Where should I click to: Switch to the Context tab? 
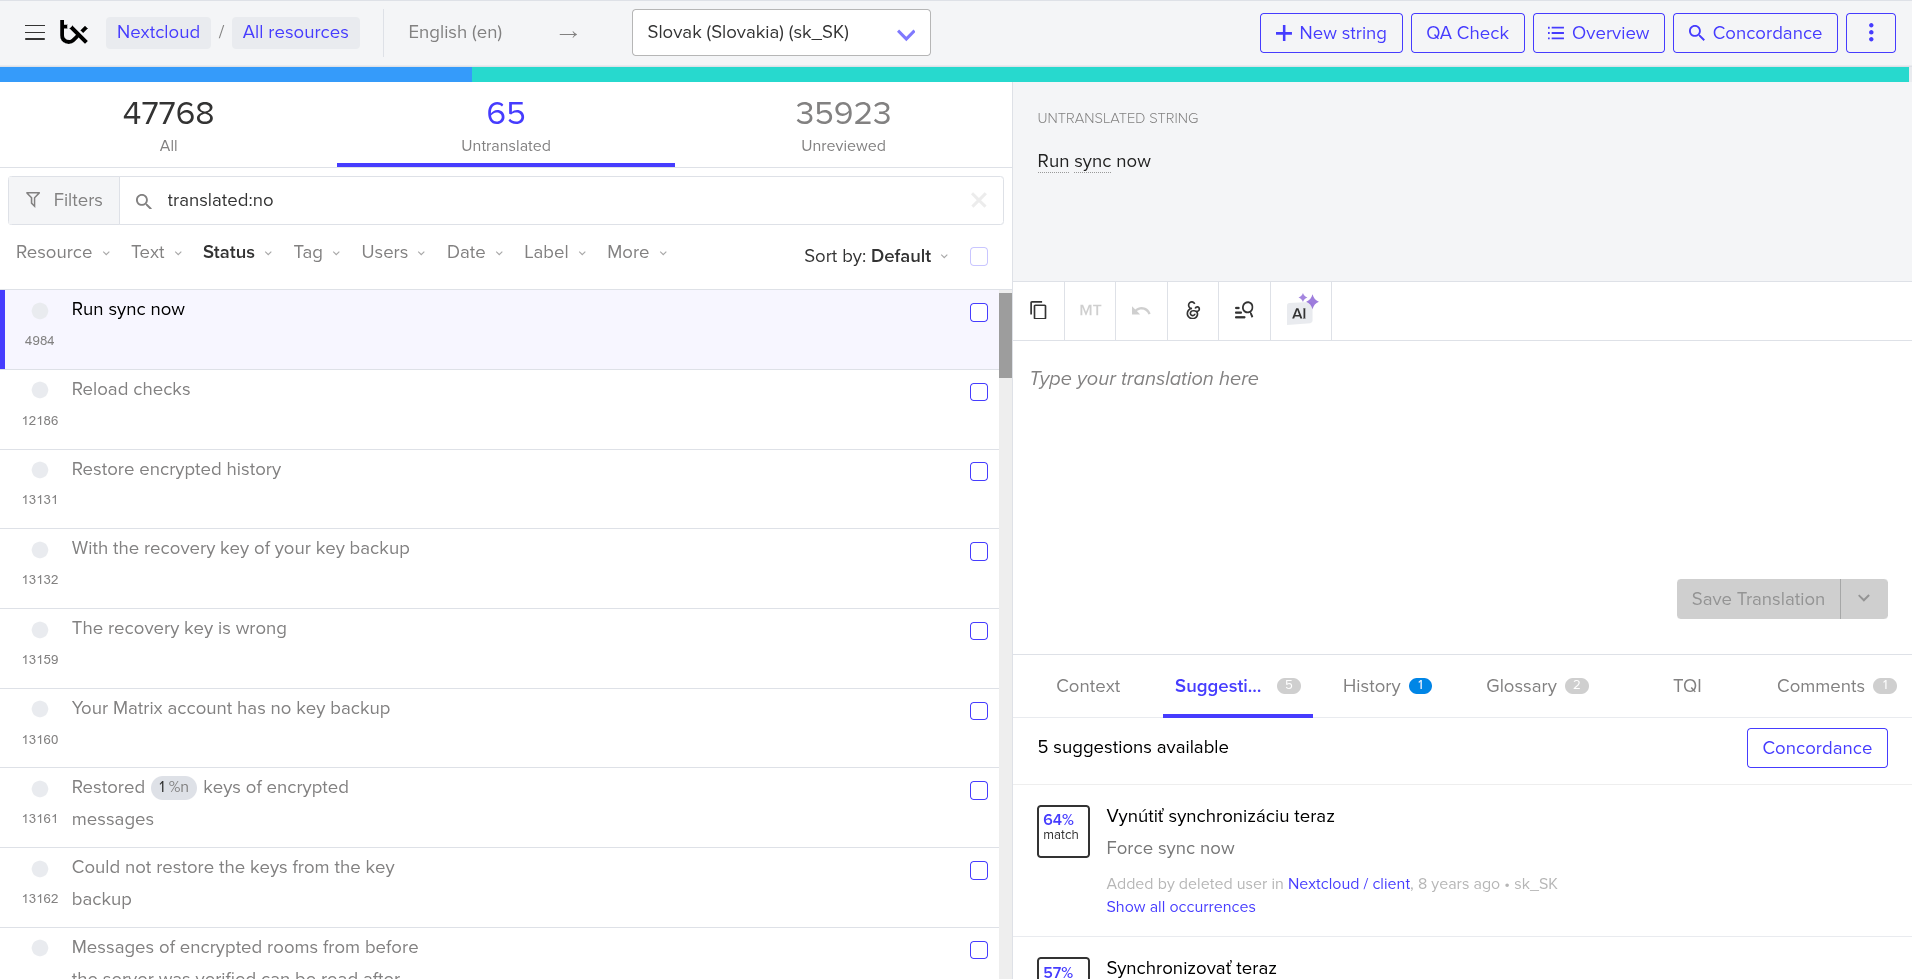click(x=1088, y=686)
